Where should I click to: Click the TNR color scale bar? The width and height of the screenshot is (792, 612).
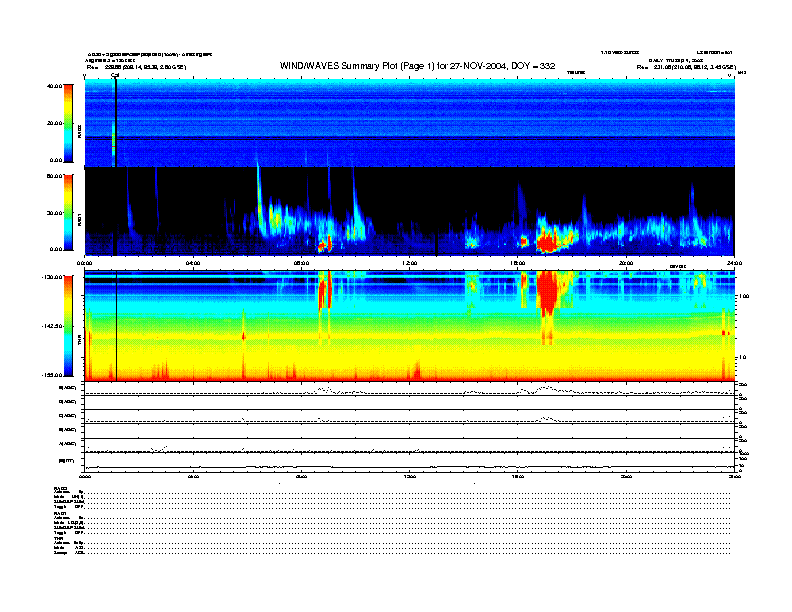68,326
